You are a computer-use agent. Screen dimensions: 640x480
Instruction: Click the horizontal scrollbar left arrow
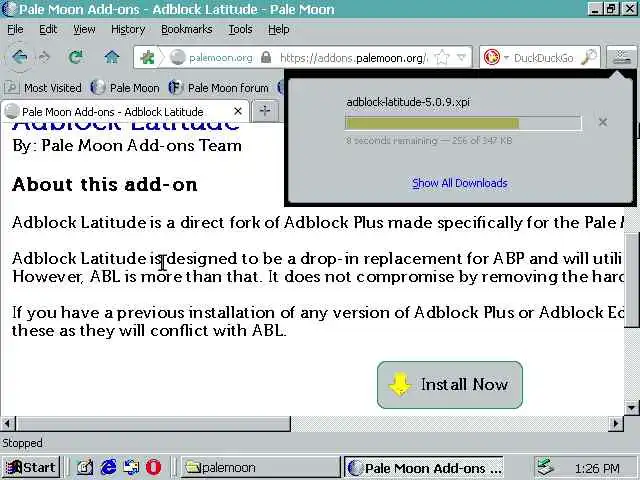[7, 424]
